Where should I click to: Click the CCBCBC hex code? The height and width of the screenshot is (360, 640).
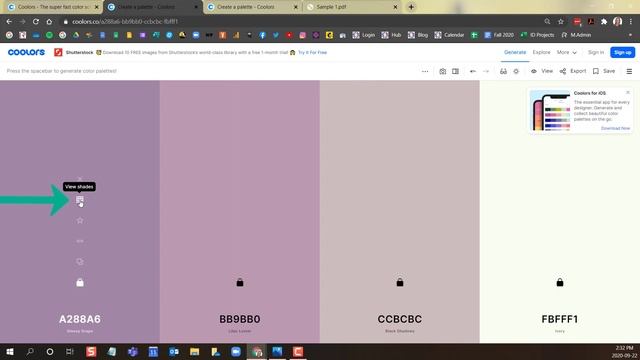tap(400, 319)
